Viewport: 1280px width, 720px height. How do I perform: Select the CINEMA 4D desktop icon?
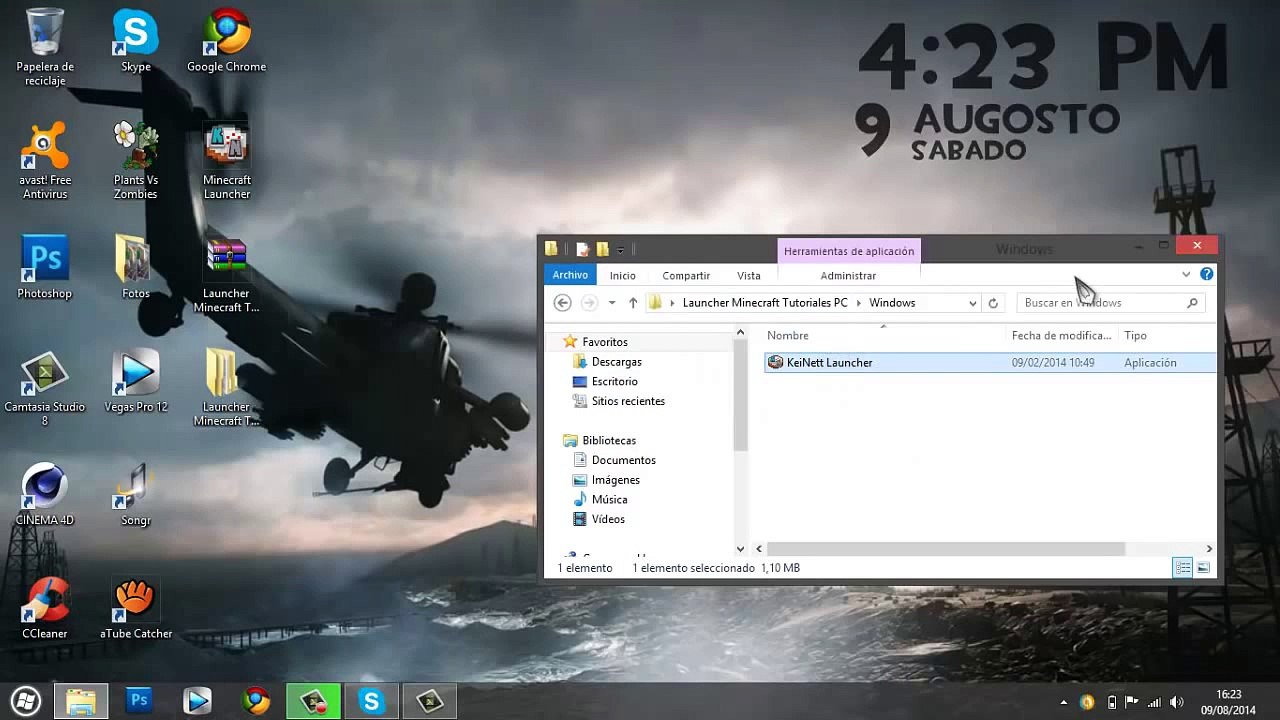45,494
